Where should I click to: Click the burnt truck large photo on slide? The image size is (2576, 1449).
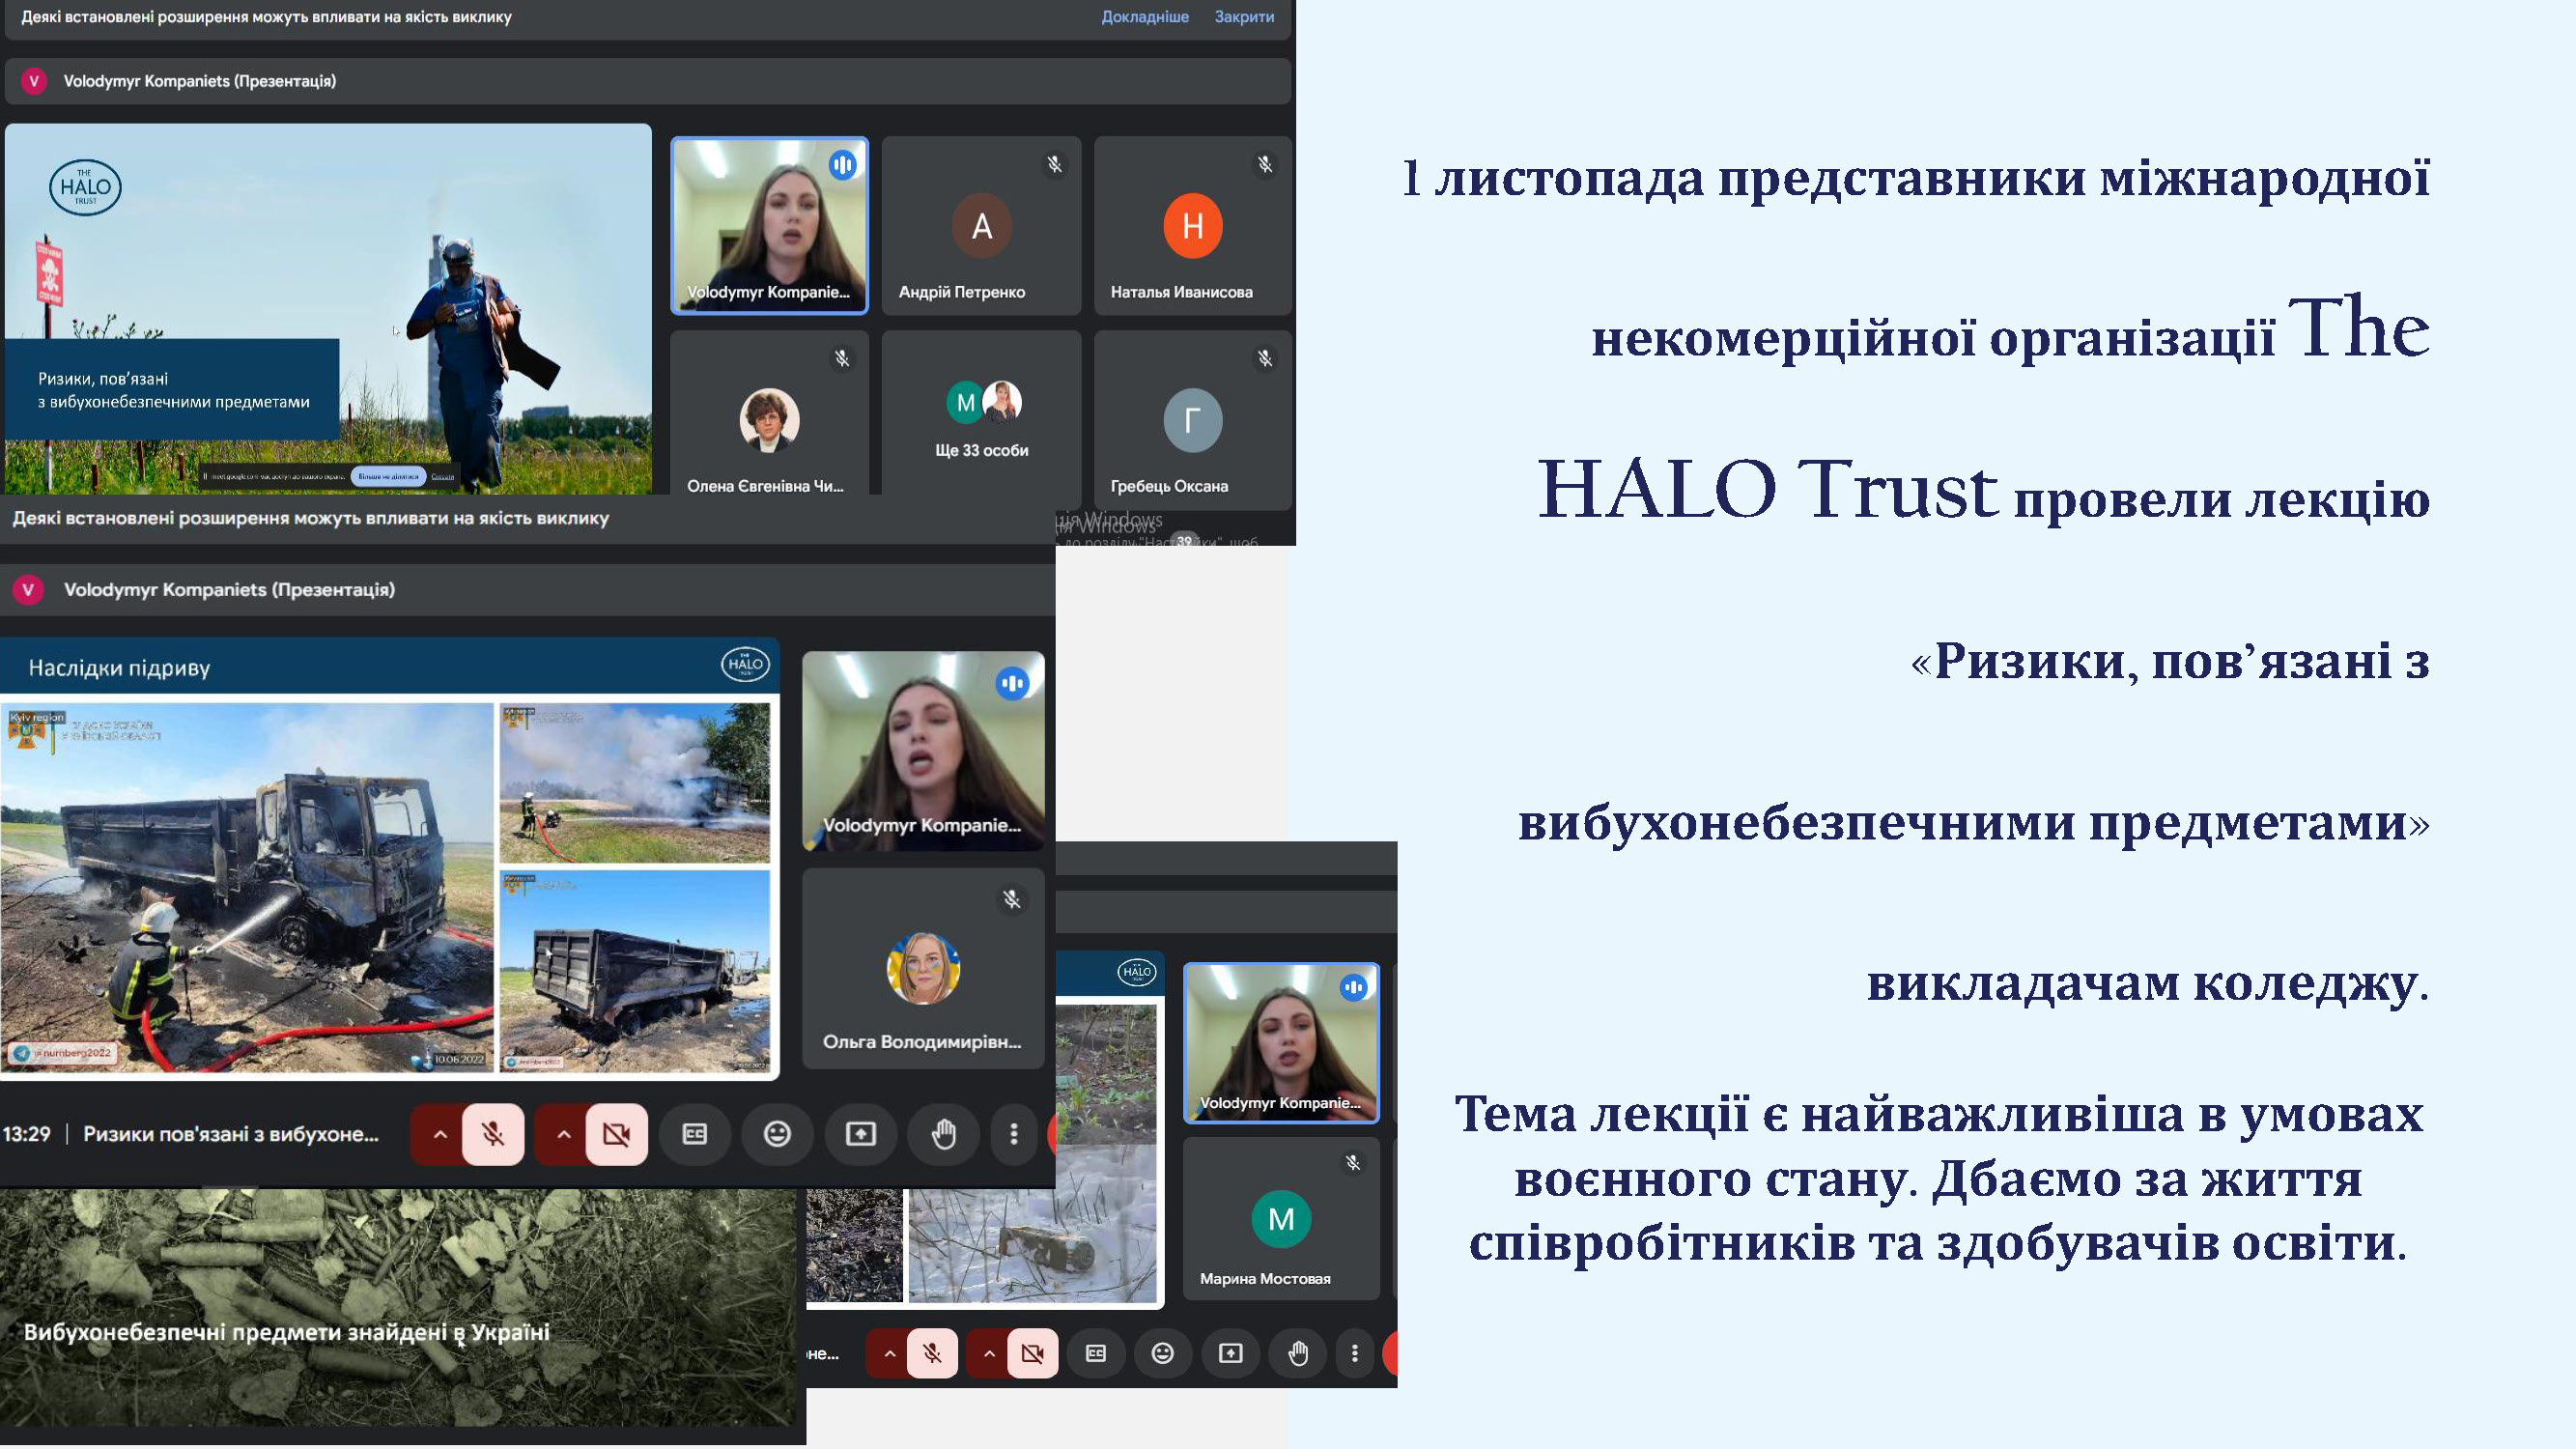tap(246, 887)
